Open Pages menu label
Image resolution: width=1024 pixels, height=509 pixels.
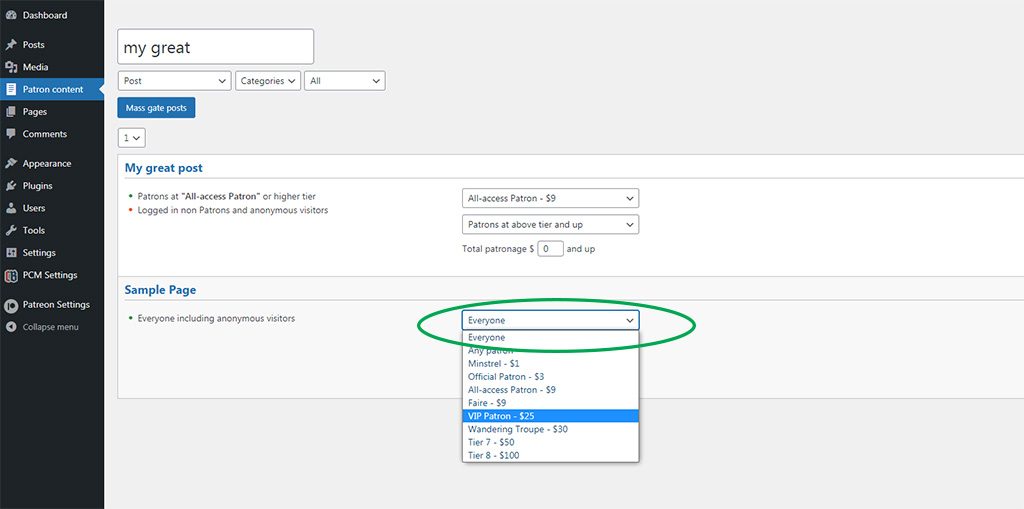tap(35, 112)
